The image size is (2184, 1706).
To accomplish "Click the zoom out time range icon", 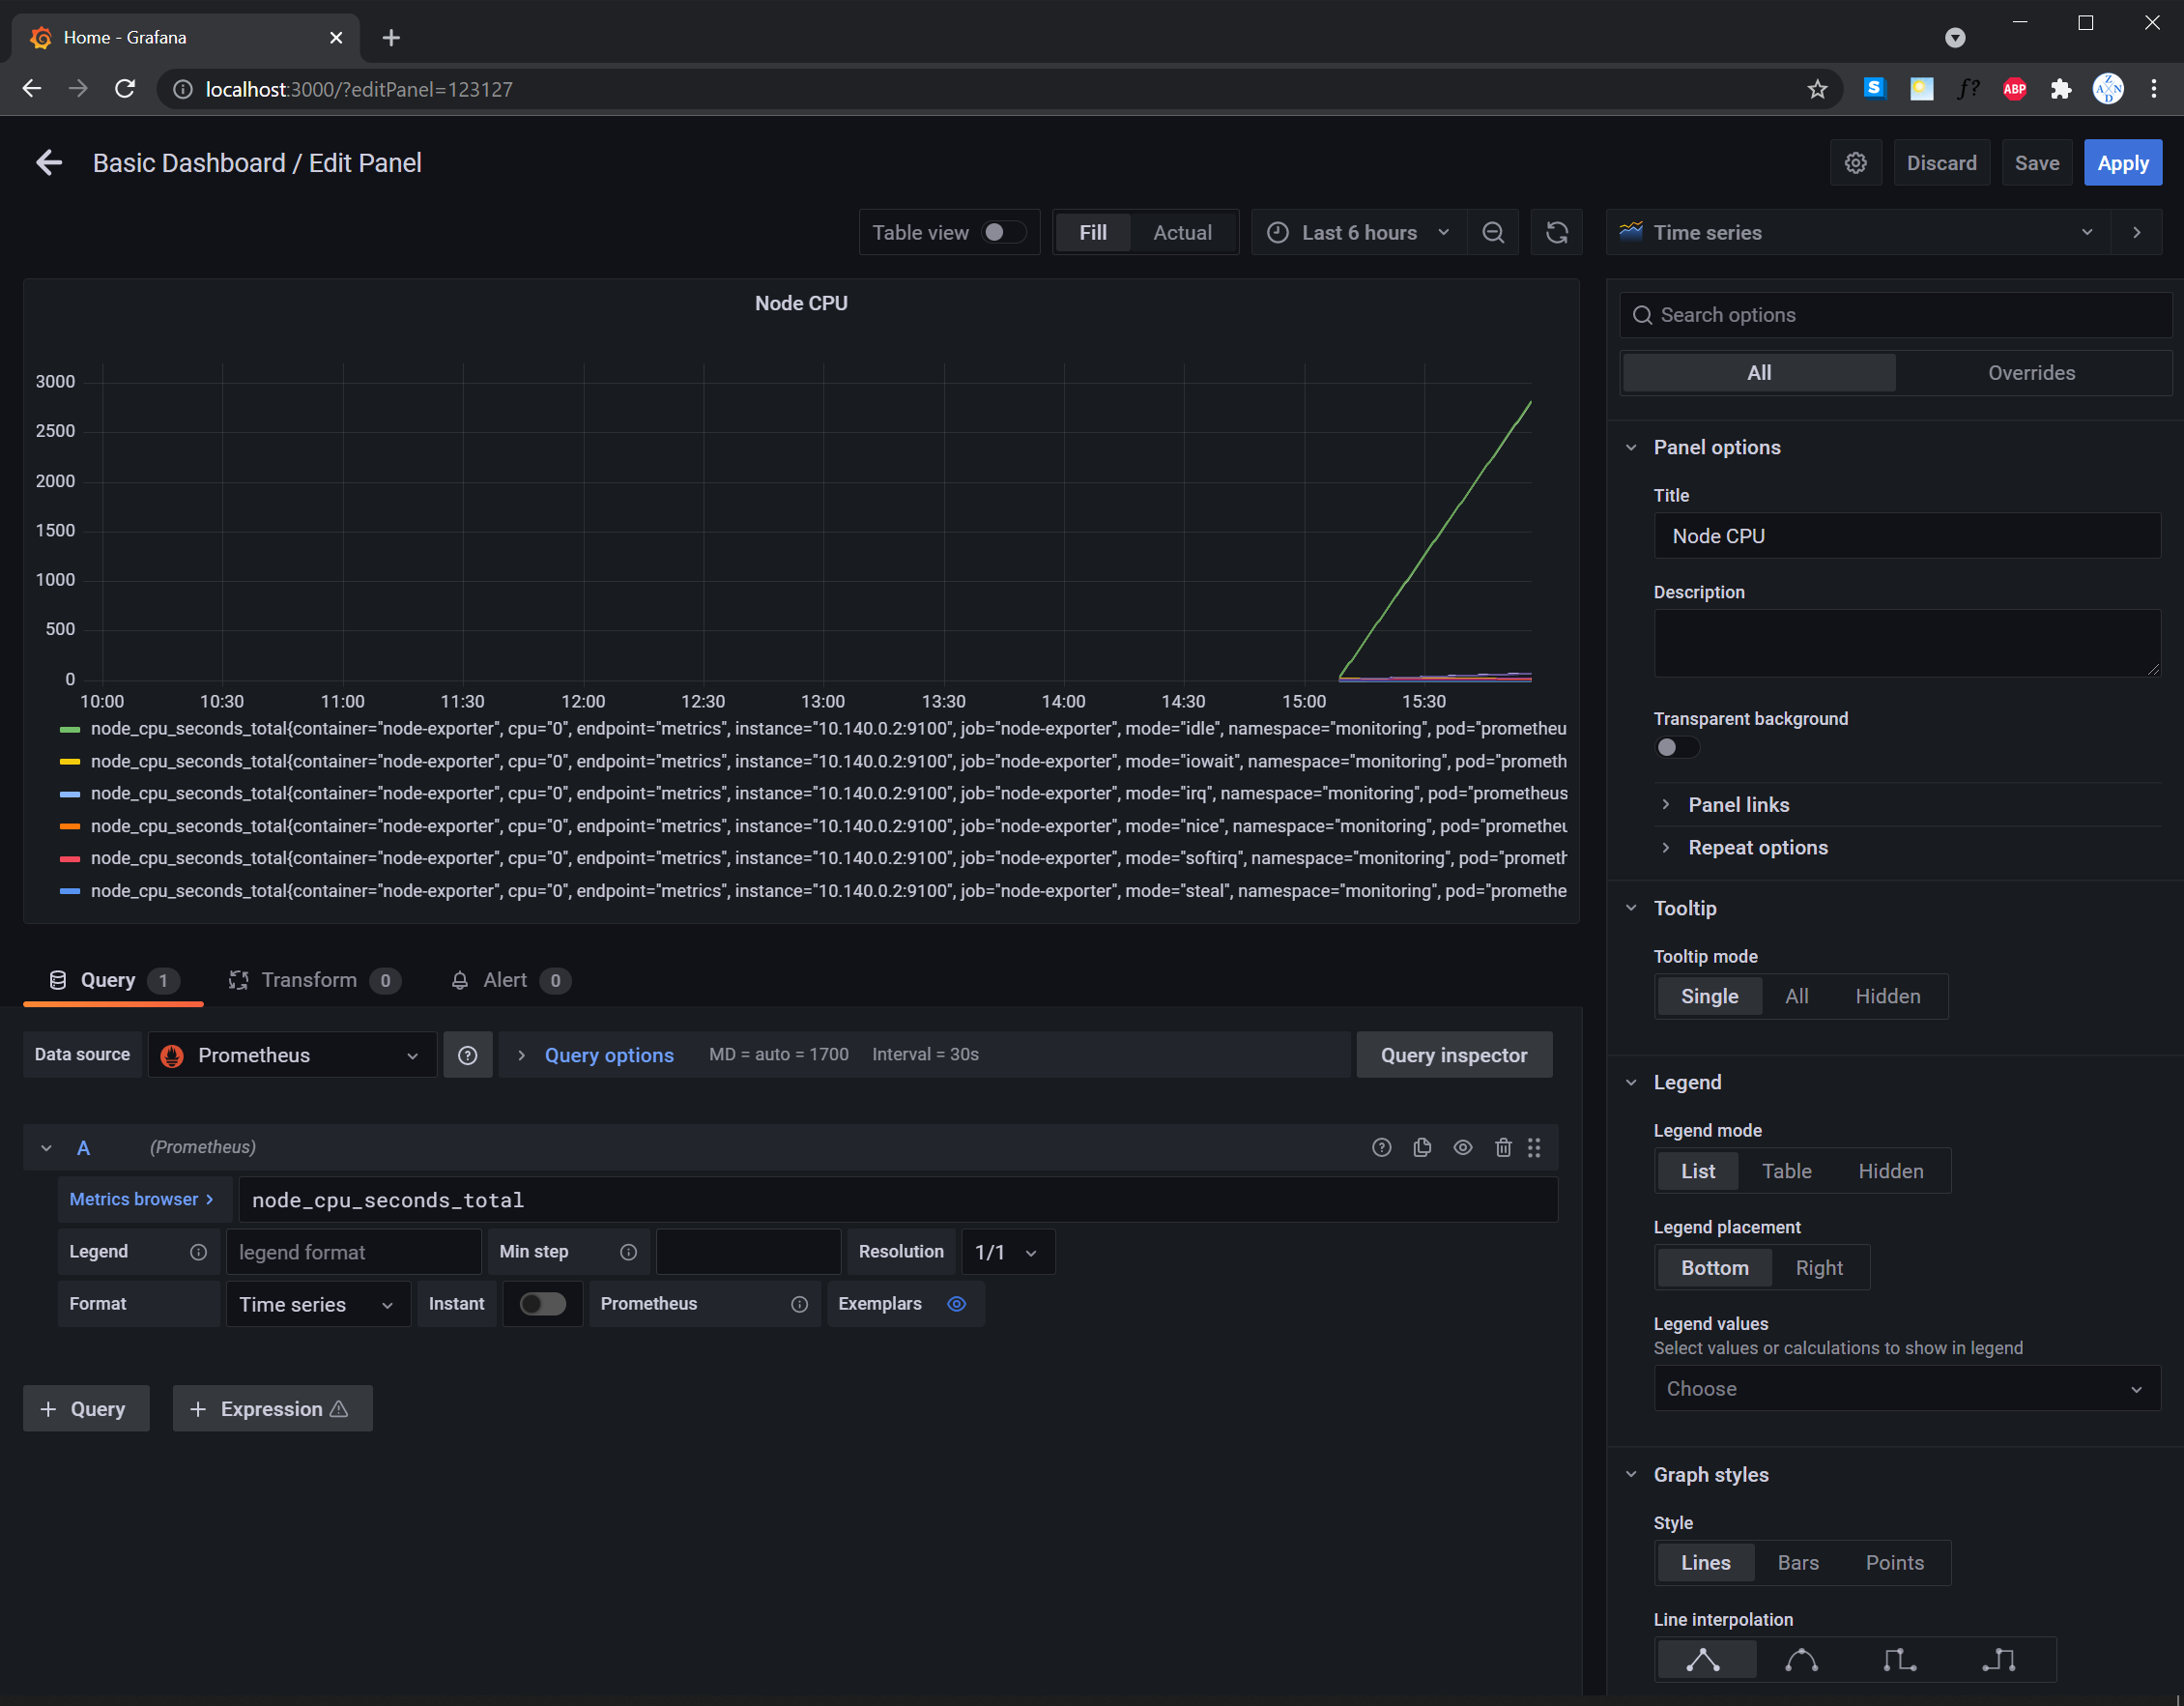I will pyautogui.click(x=1492, y=232).
